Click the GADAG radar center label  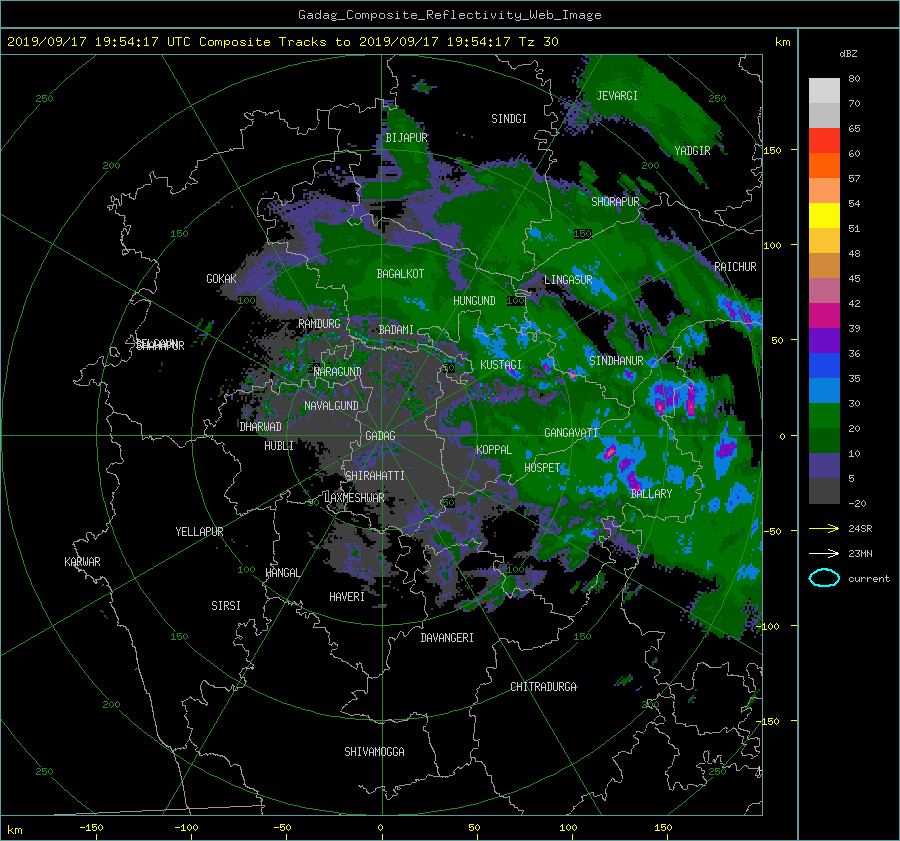click(x=381, y=436)
